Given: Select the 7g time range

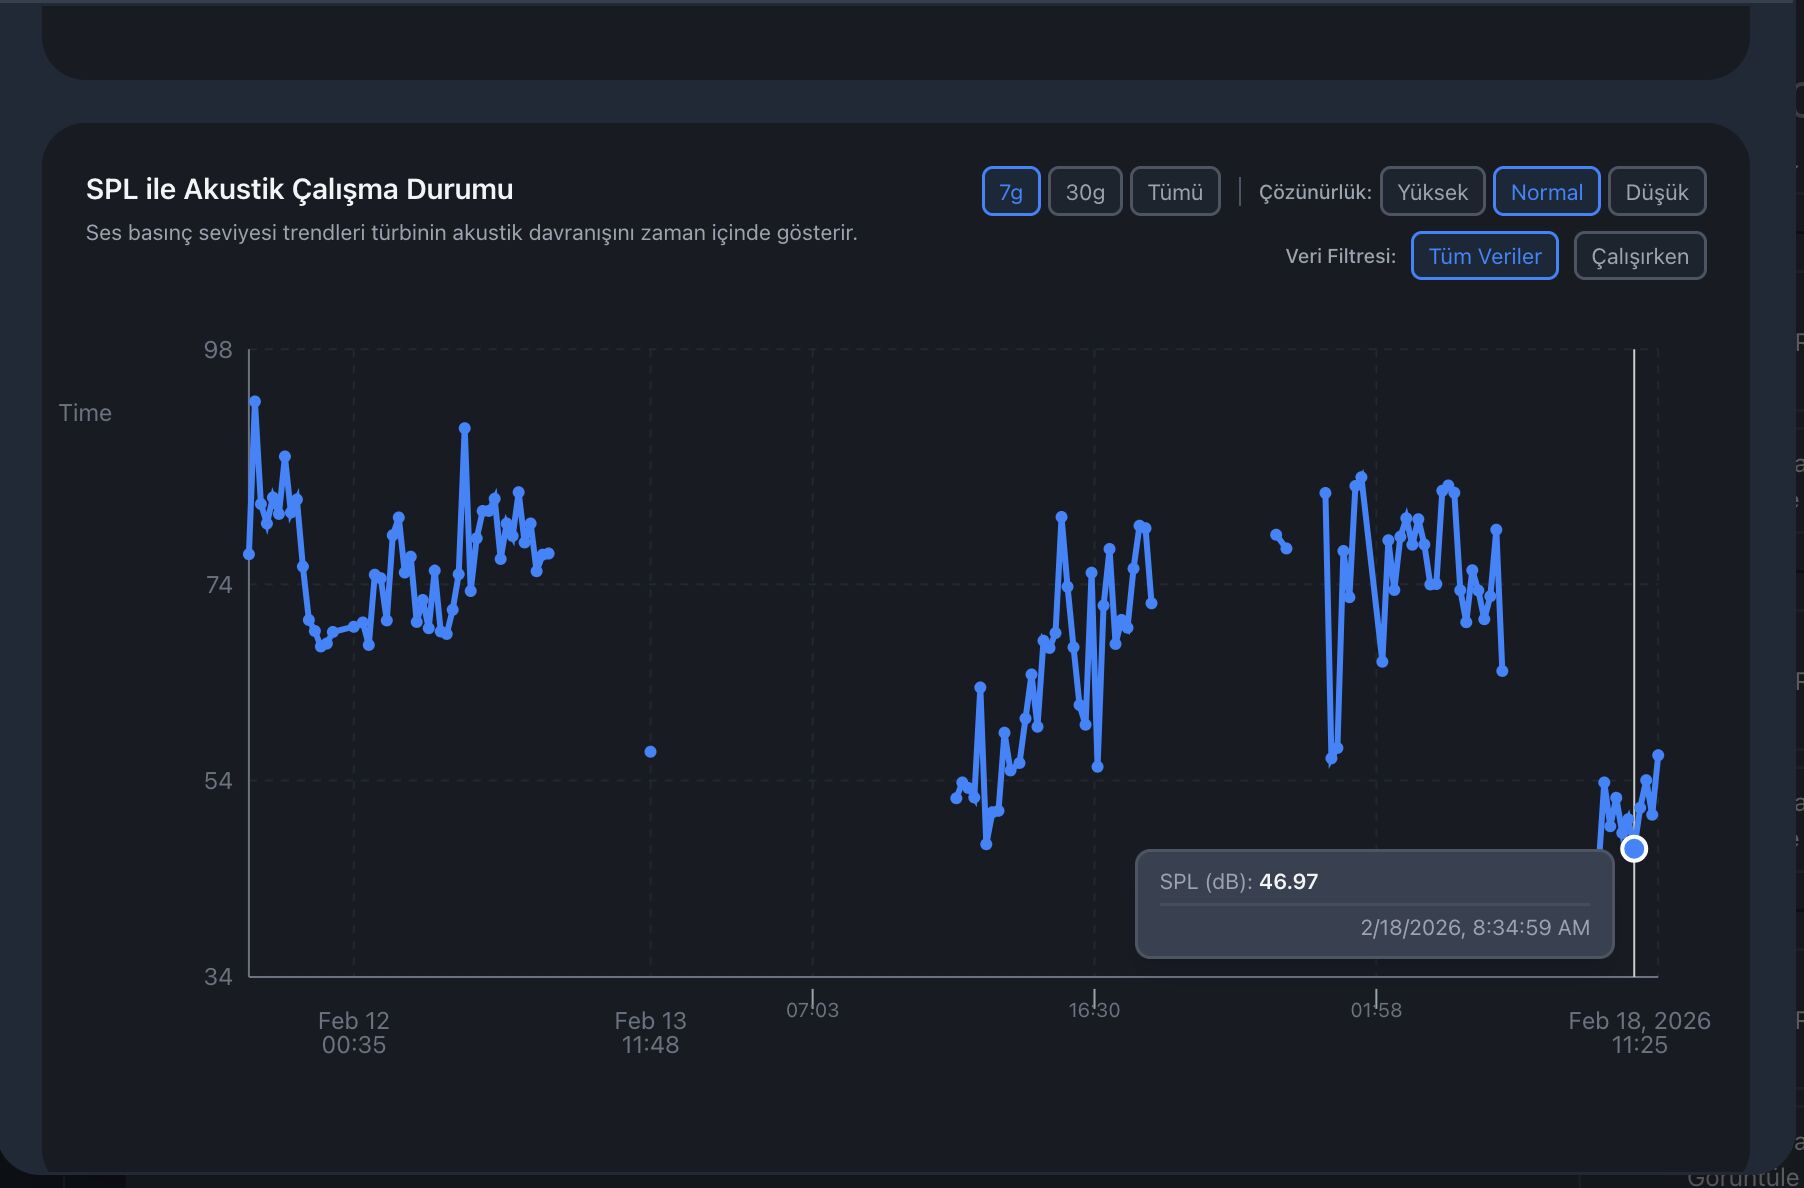Looking at the screenshot, I should click(1011, 191).
